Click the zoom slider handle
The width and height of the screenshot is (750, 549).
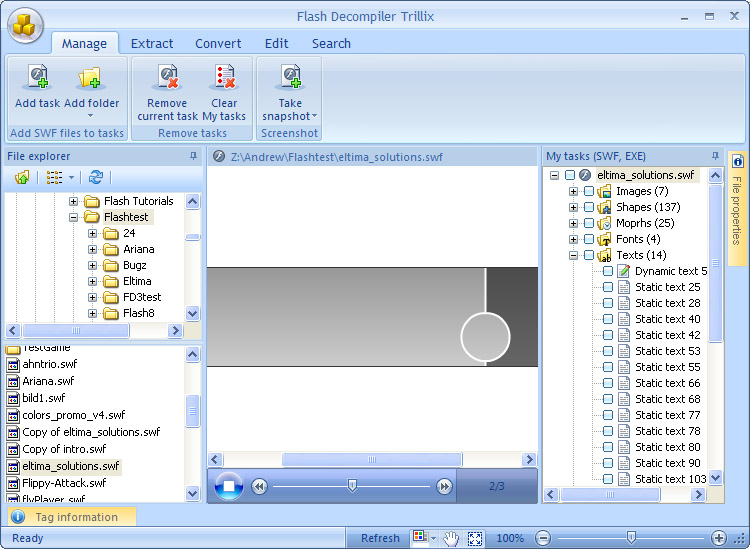631,538
